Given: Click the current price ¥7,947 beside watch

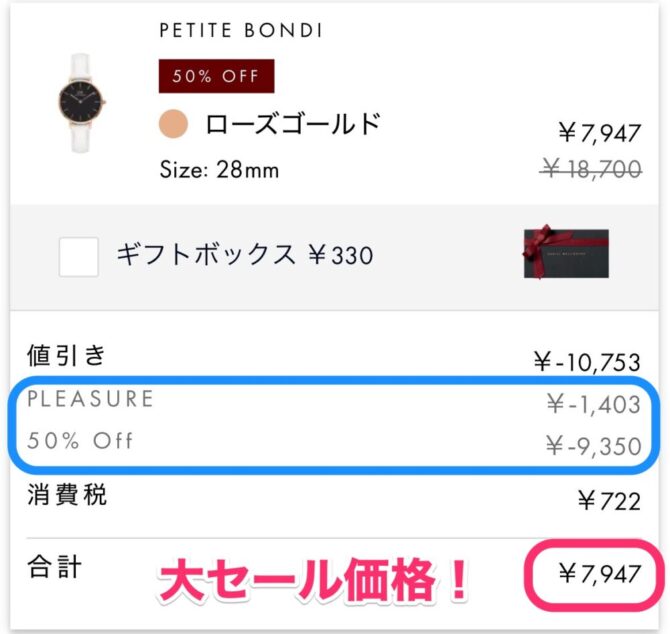Looking at the screenshot, I should (x=599, y=132).
